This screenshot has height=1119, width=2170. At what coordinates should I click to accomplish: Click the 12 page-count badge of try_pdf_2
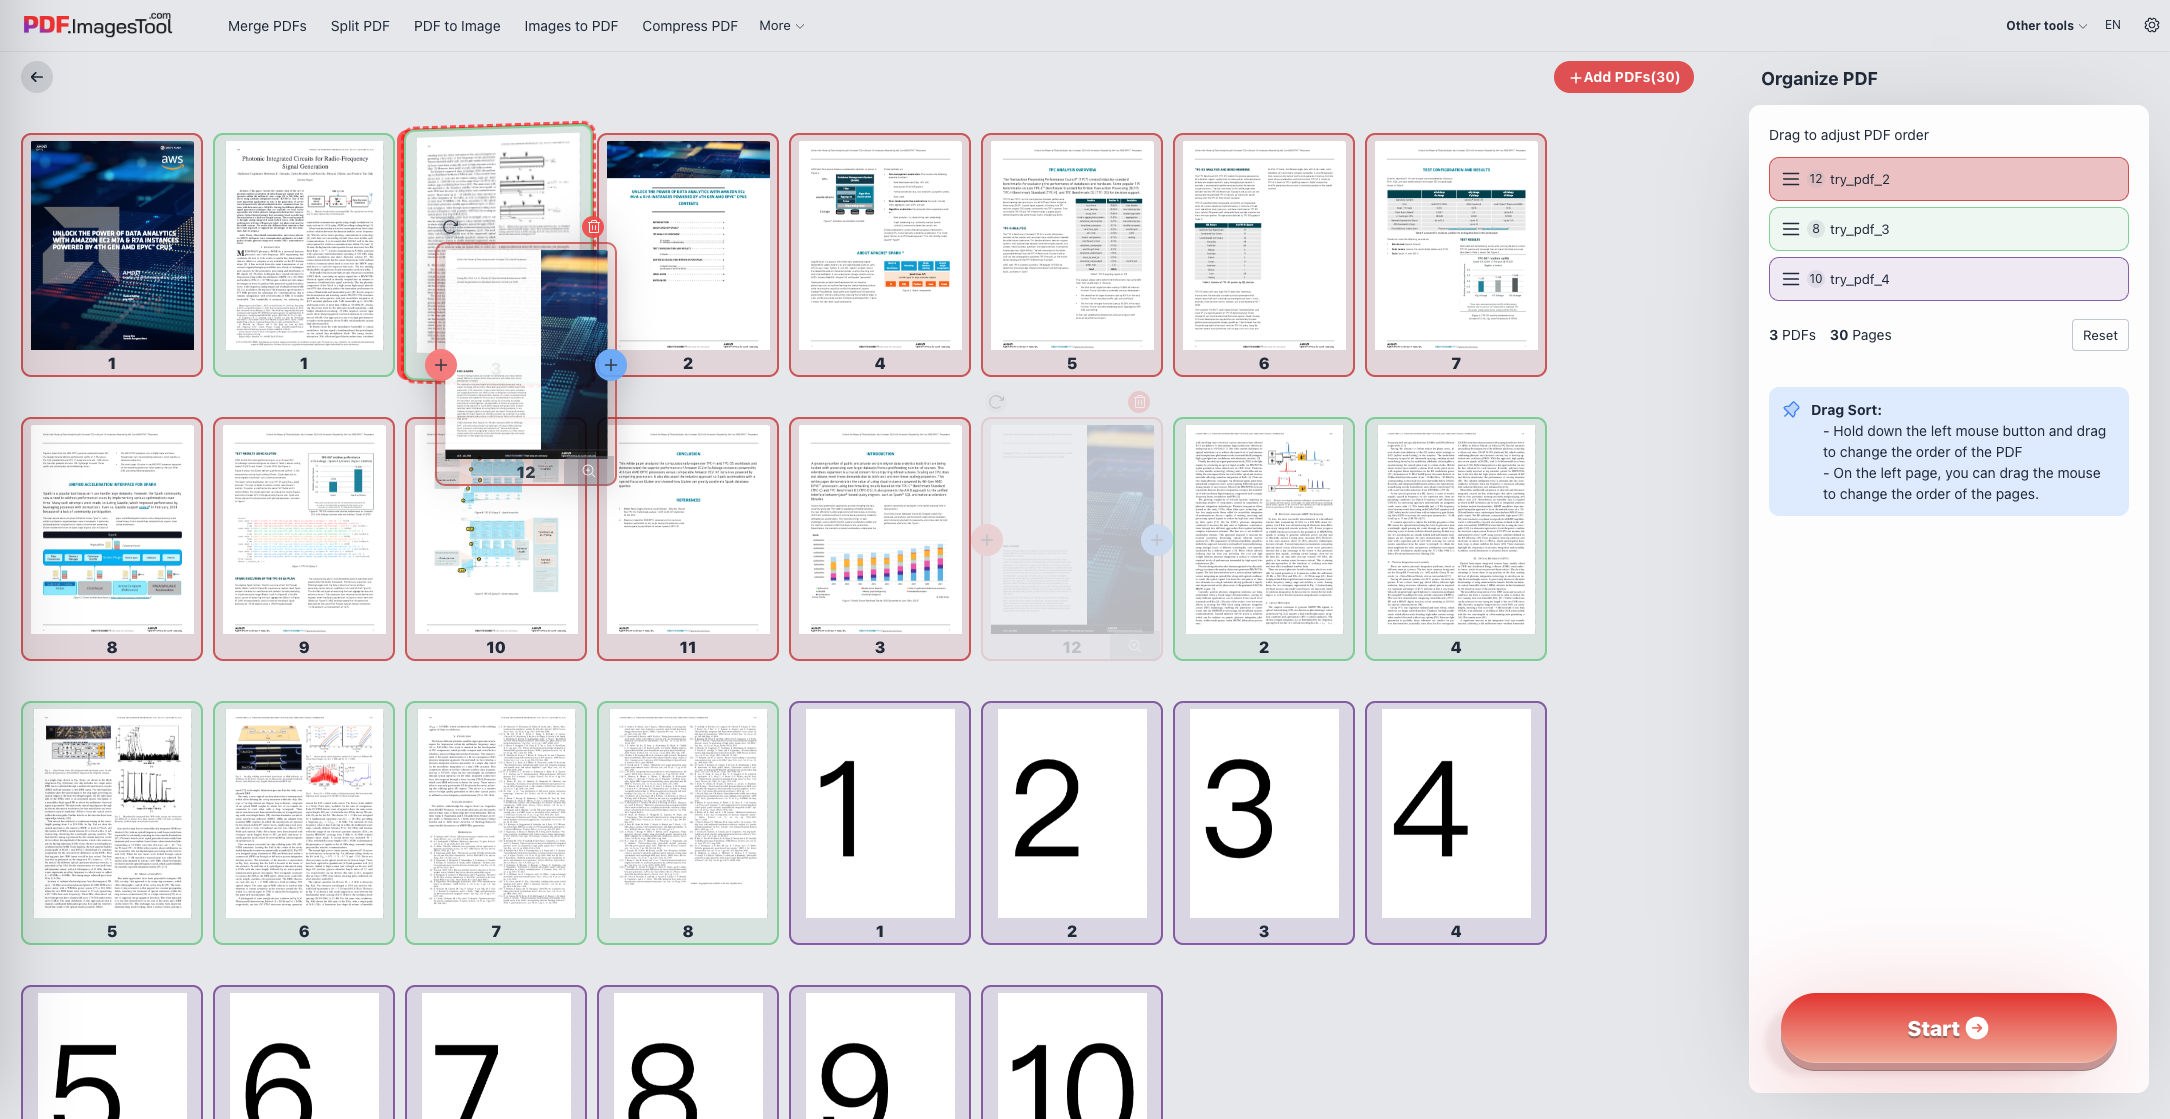click(x=1816, y=179)
